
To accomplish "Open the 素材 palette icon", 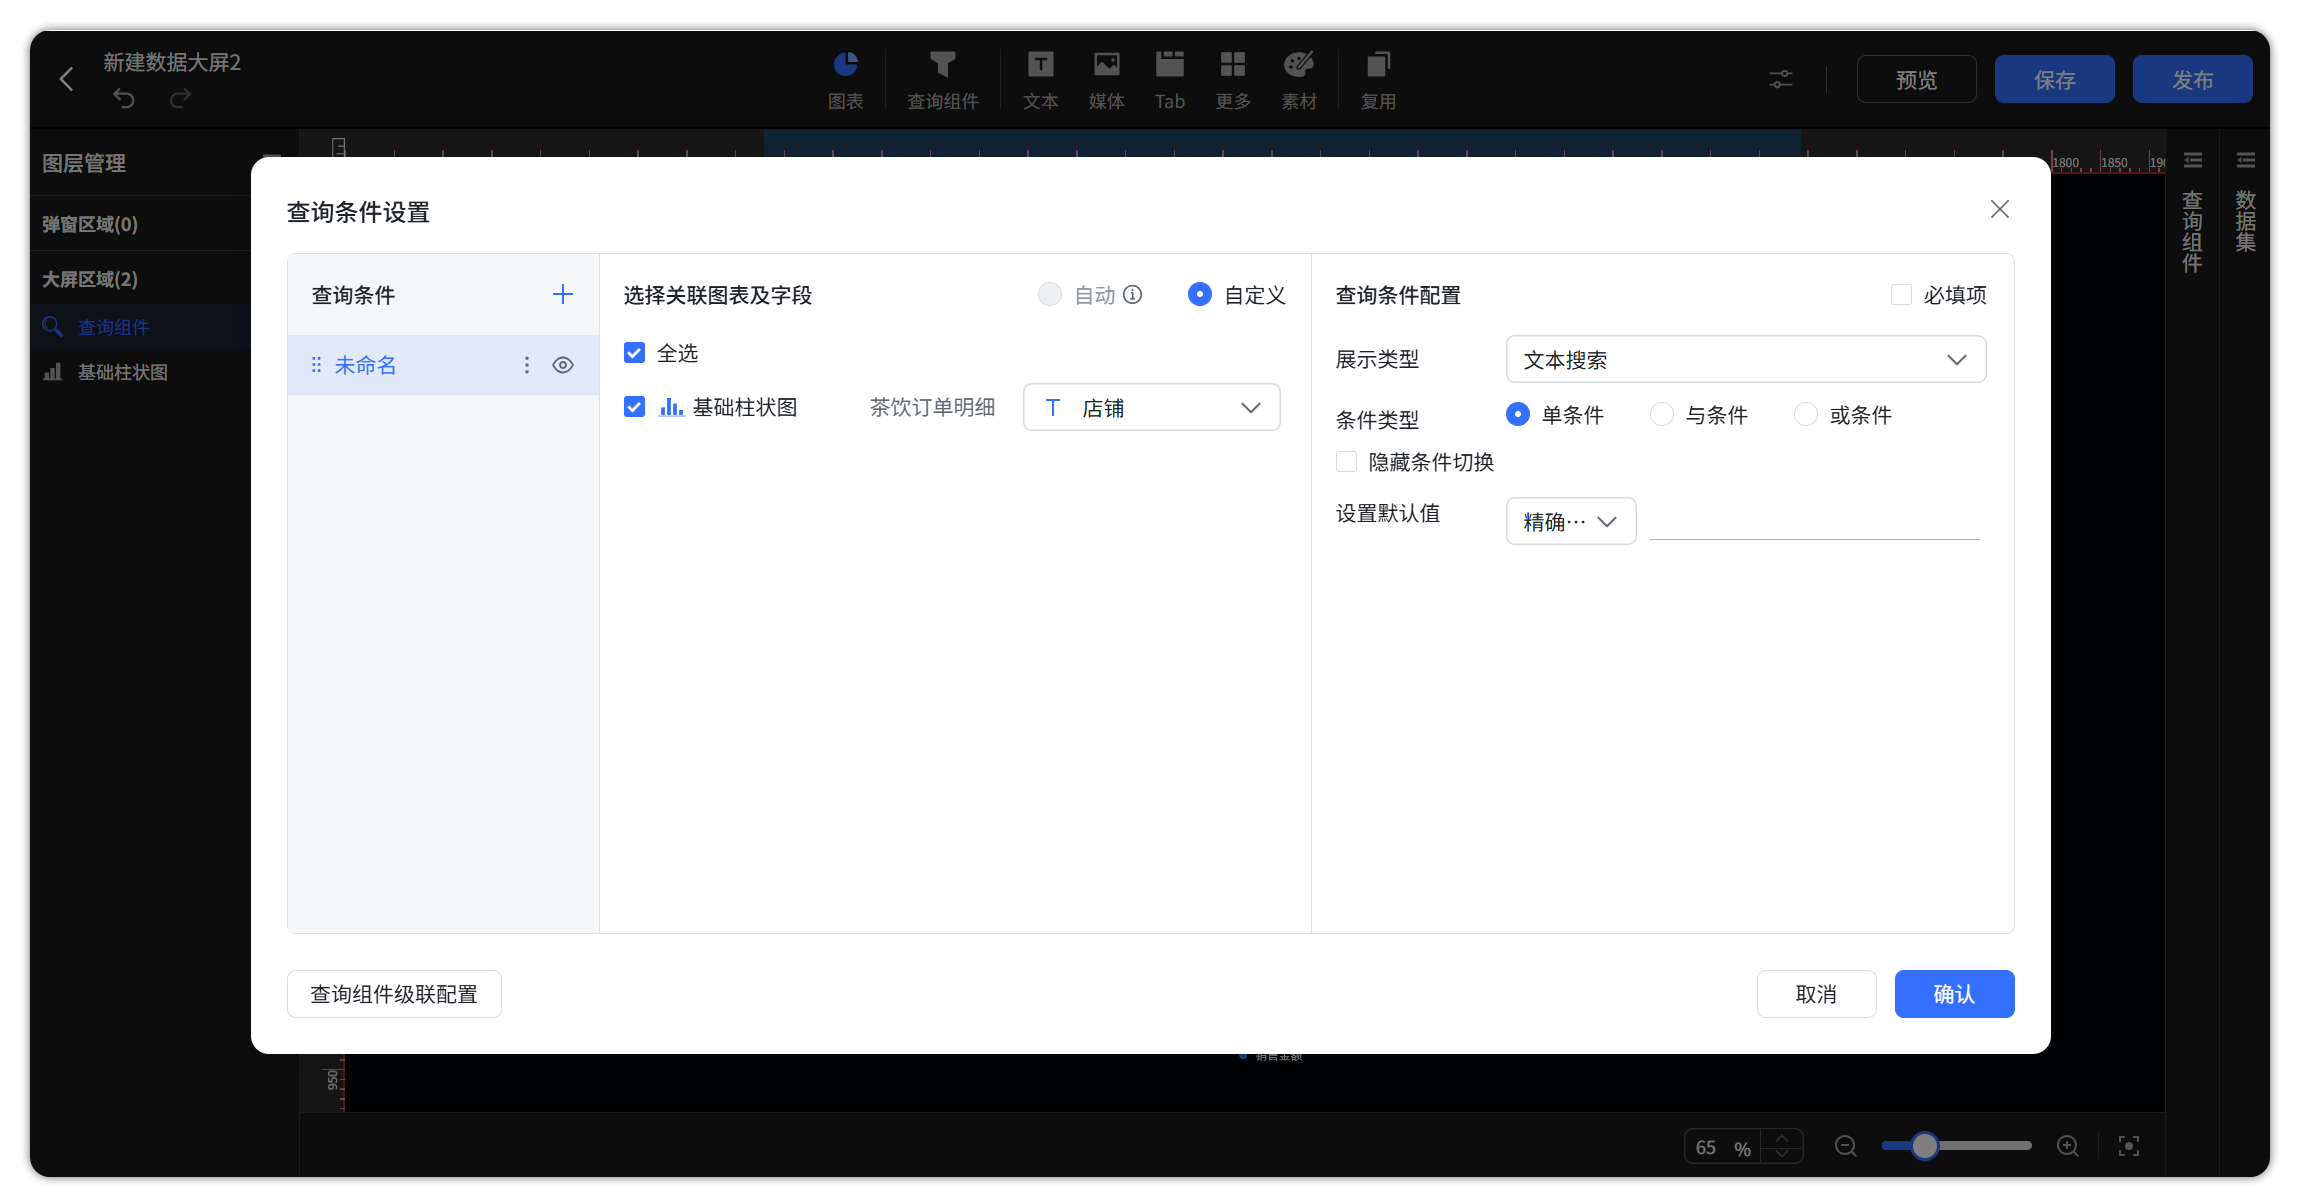I will point(1299,80).
